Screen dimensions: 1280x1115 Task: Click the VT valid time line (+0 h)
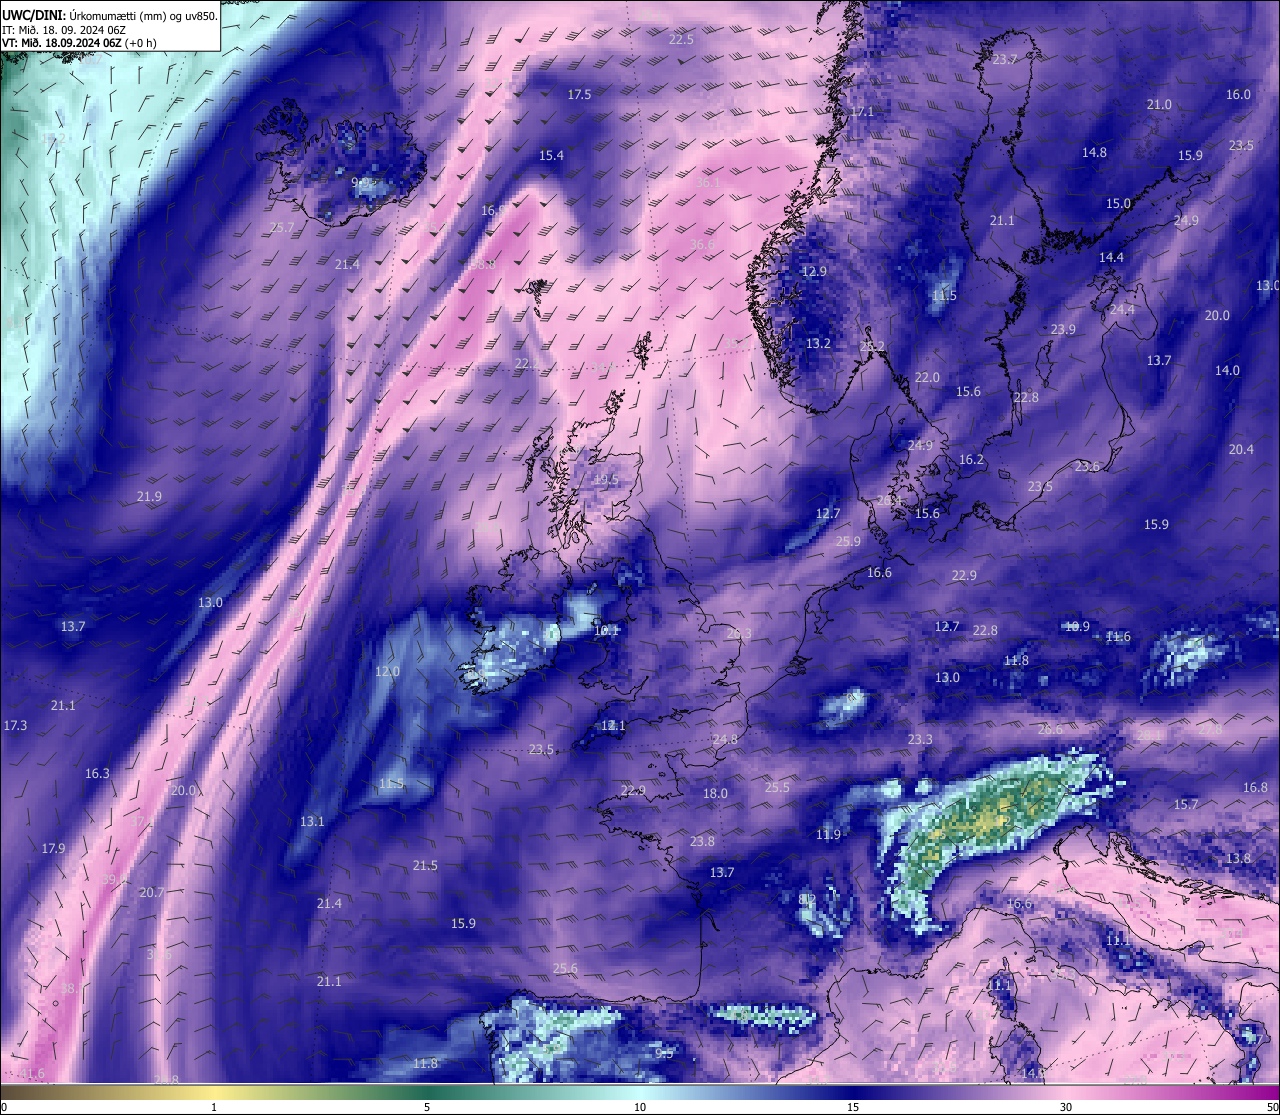click(79, 43)
